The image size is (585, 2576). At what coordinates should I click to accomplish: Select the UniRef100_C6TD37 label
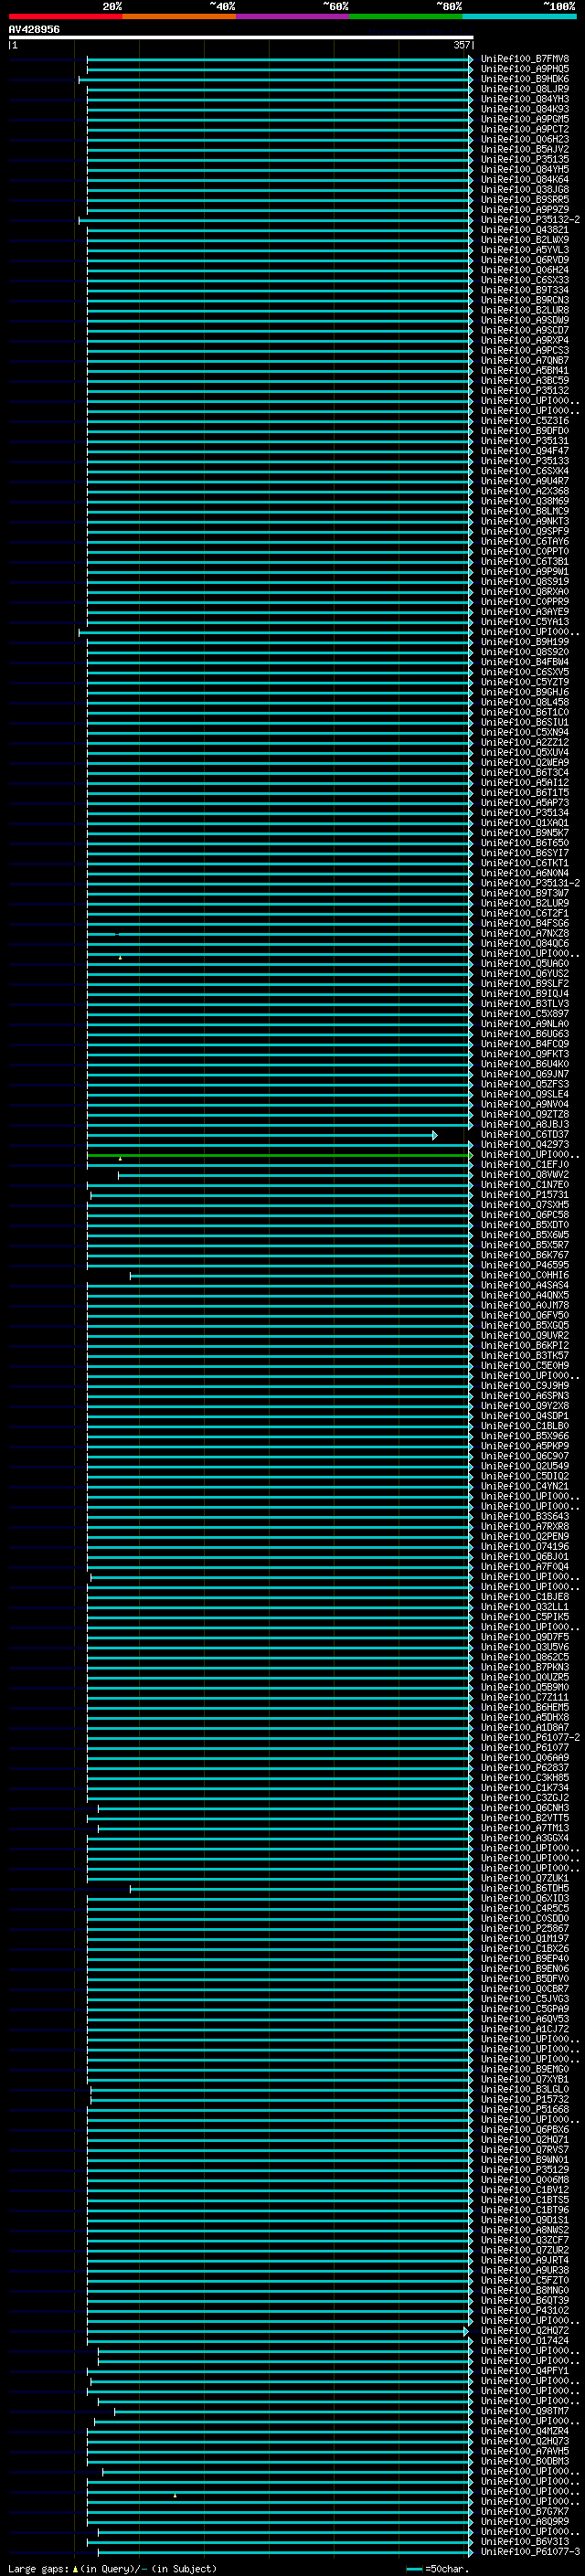pos(525,1135)
